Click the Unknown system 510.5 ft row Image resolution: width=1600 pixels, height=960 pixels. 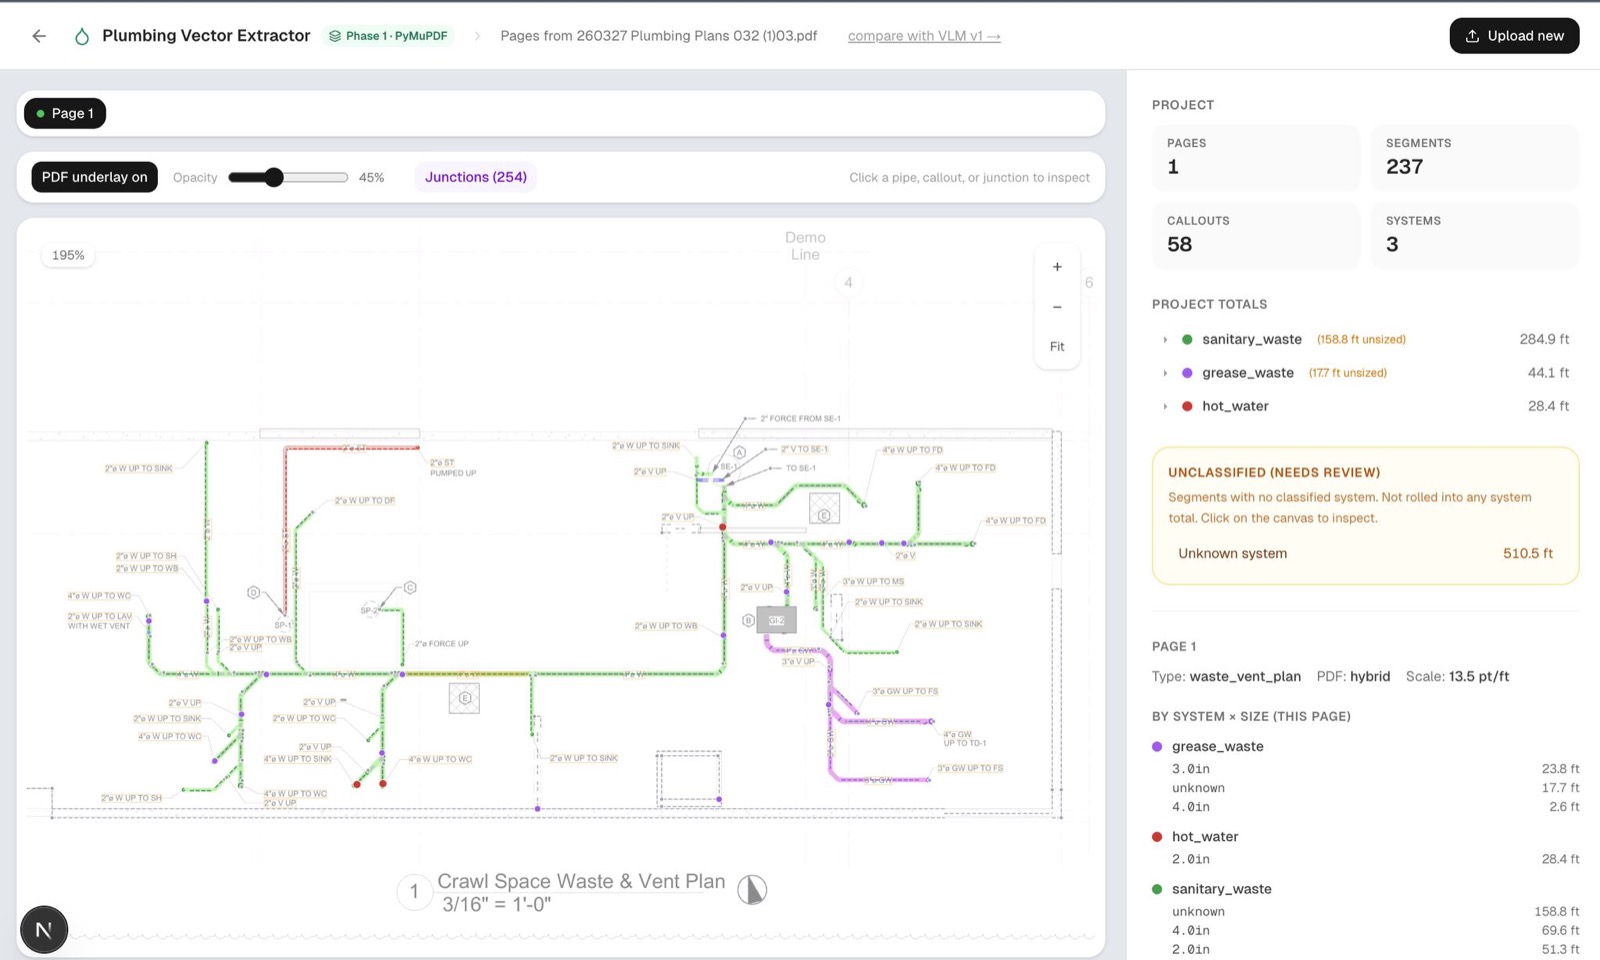(x=1365, y=553)
